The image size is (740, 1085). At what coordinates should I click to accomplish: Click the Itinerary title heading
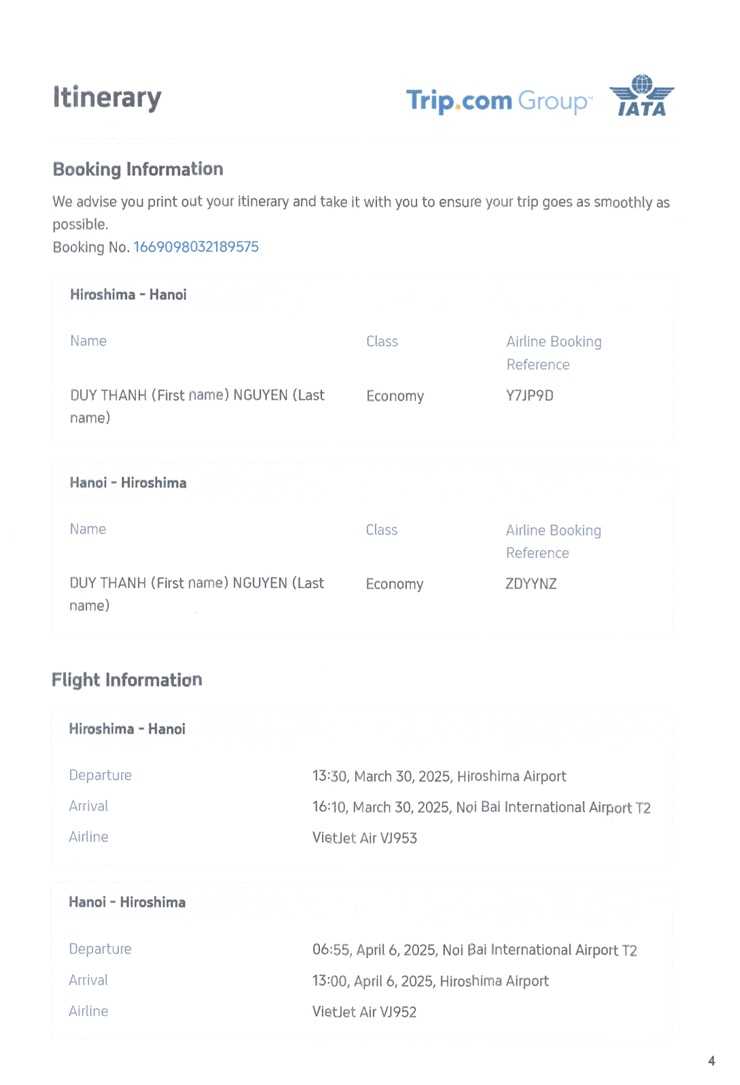pyautogui.click(x=107, y=98)
